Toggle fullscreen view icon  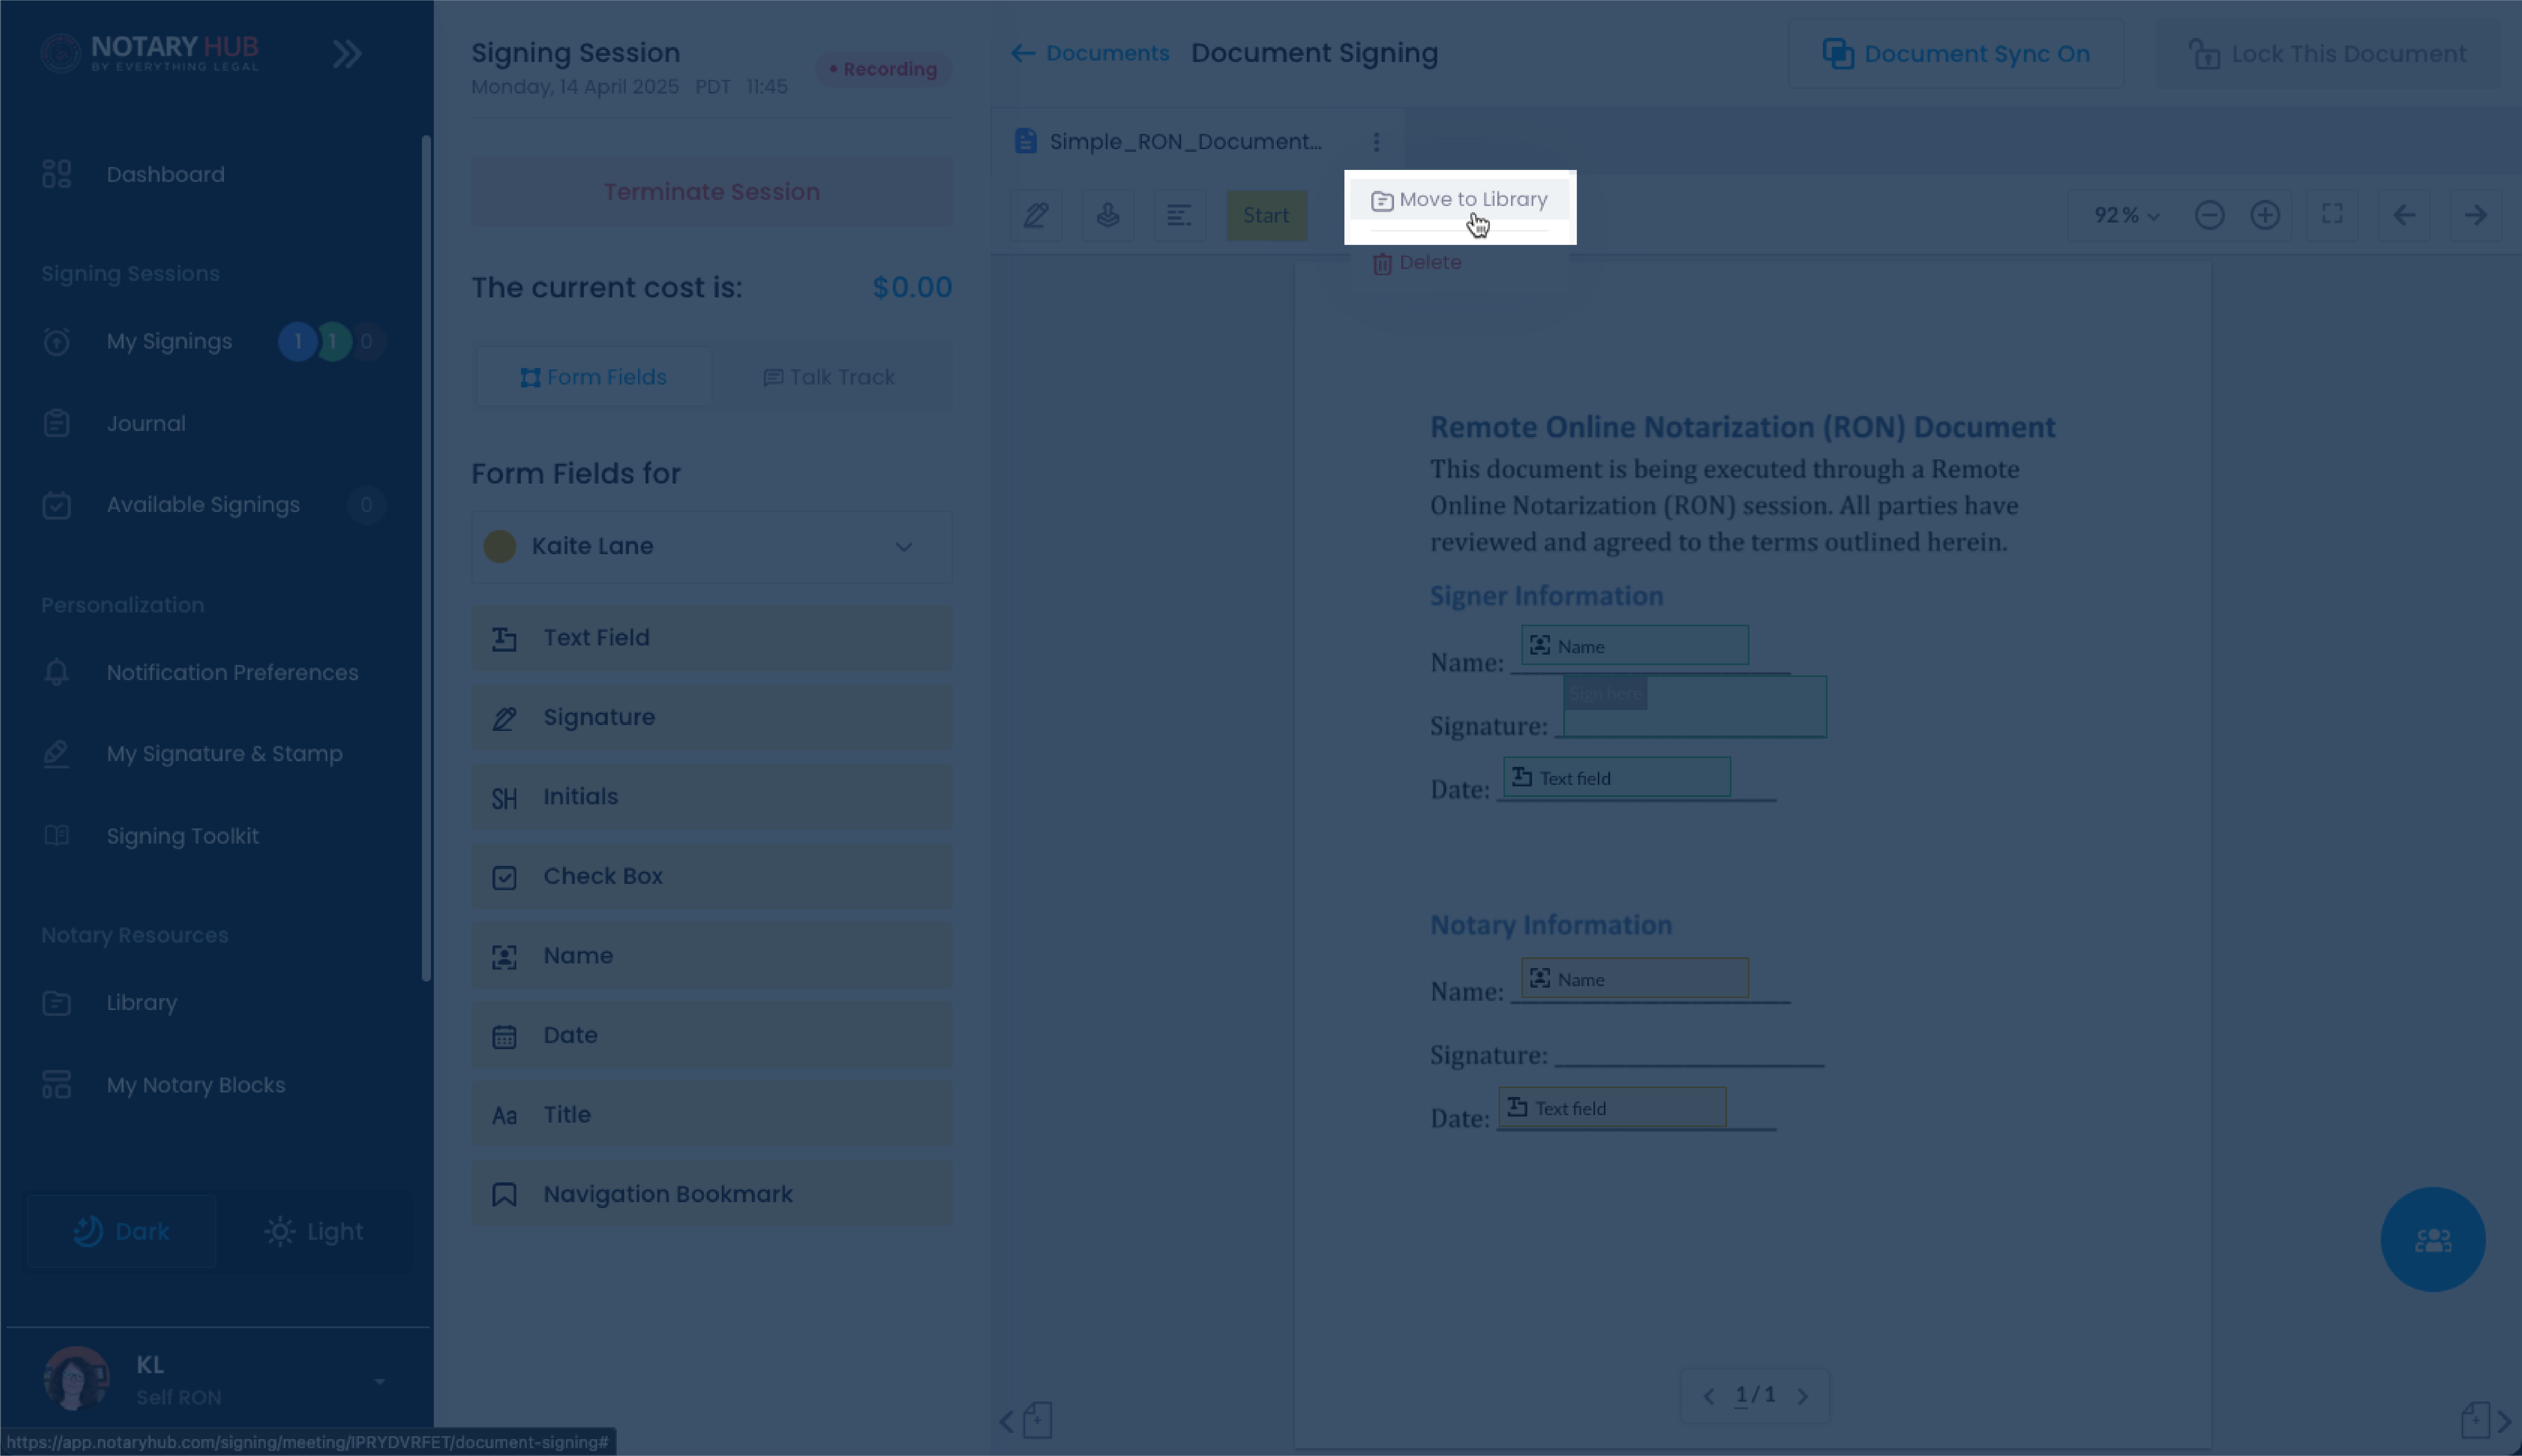pos(2332,215)
